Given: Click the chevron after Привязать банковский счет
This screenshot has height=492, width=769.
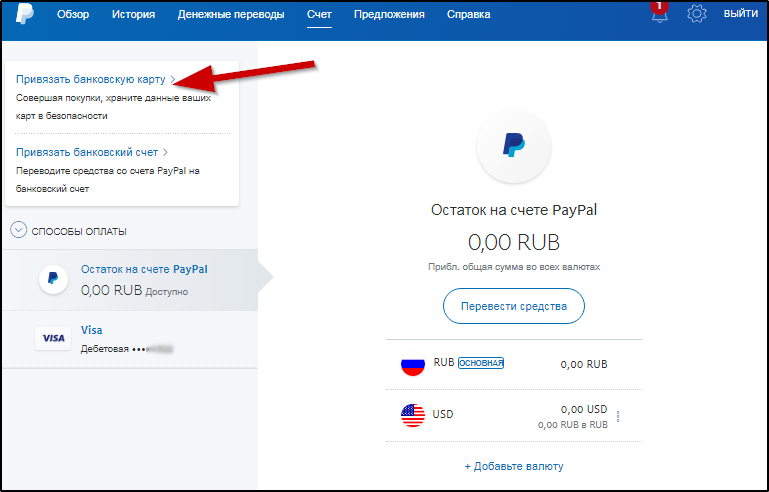Looking at the screenshot, I should click(x=165, y=152).
